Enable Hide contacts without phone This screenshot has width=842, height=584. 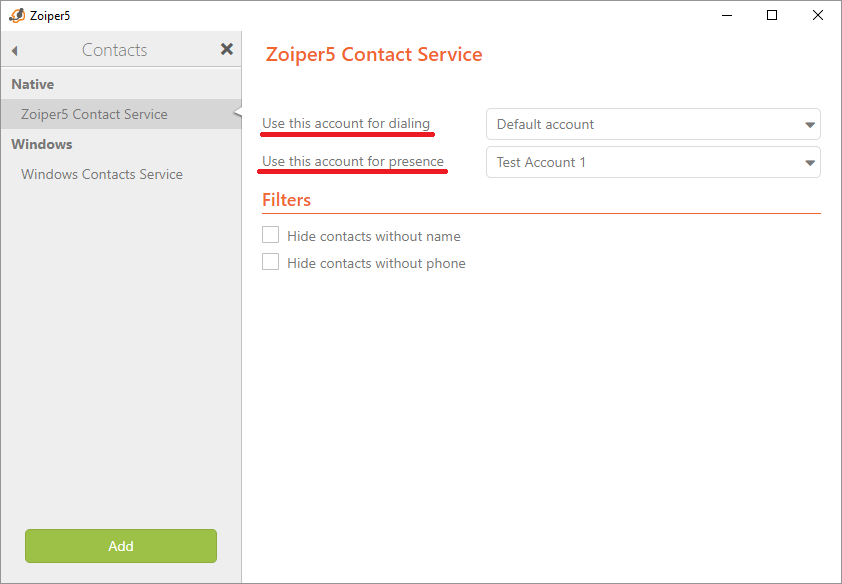pos(270,262)
